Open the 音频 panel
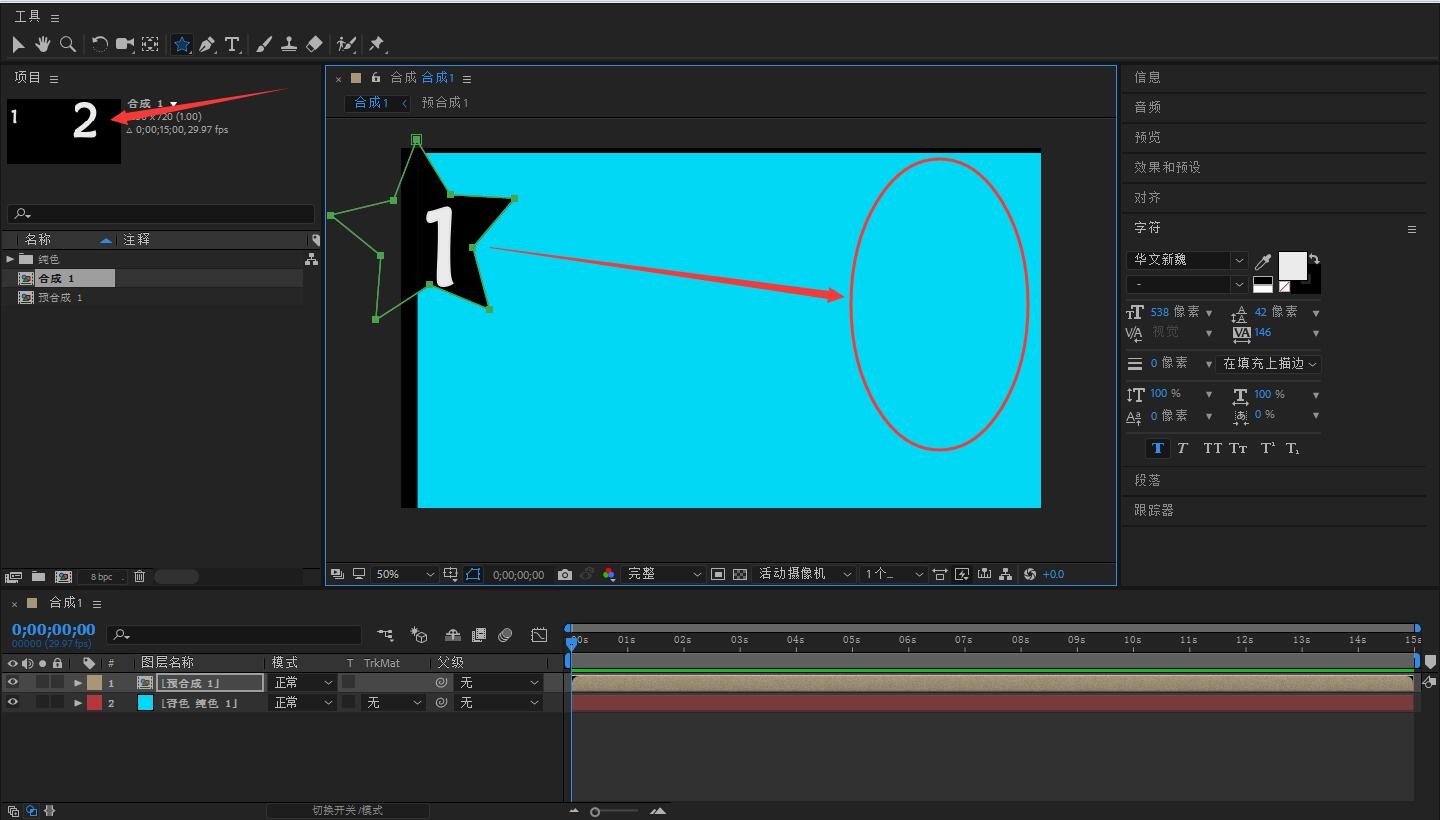Screen dimensions: 1440x820 tap(1147, 107)
